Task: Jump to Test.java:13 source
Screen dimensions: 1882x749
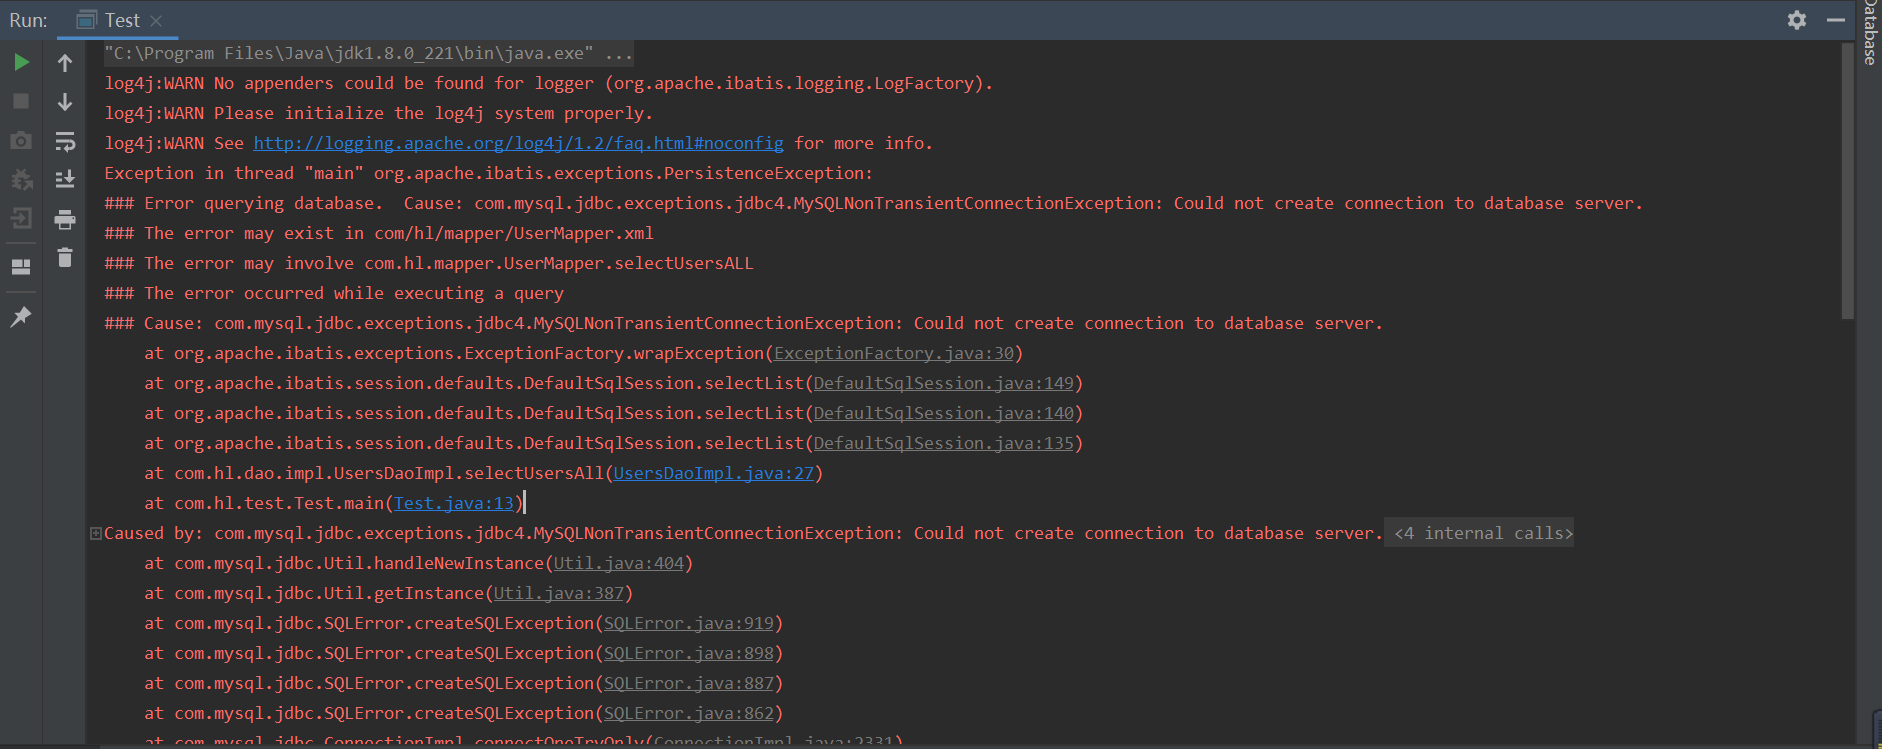Action: 454,503
